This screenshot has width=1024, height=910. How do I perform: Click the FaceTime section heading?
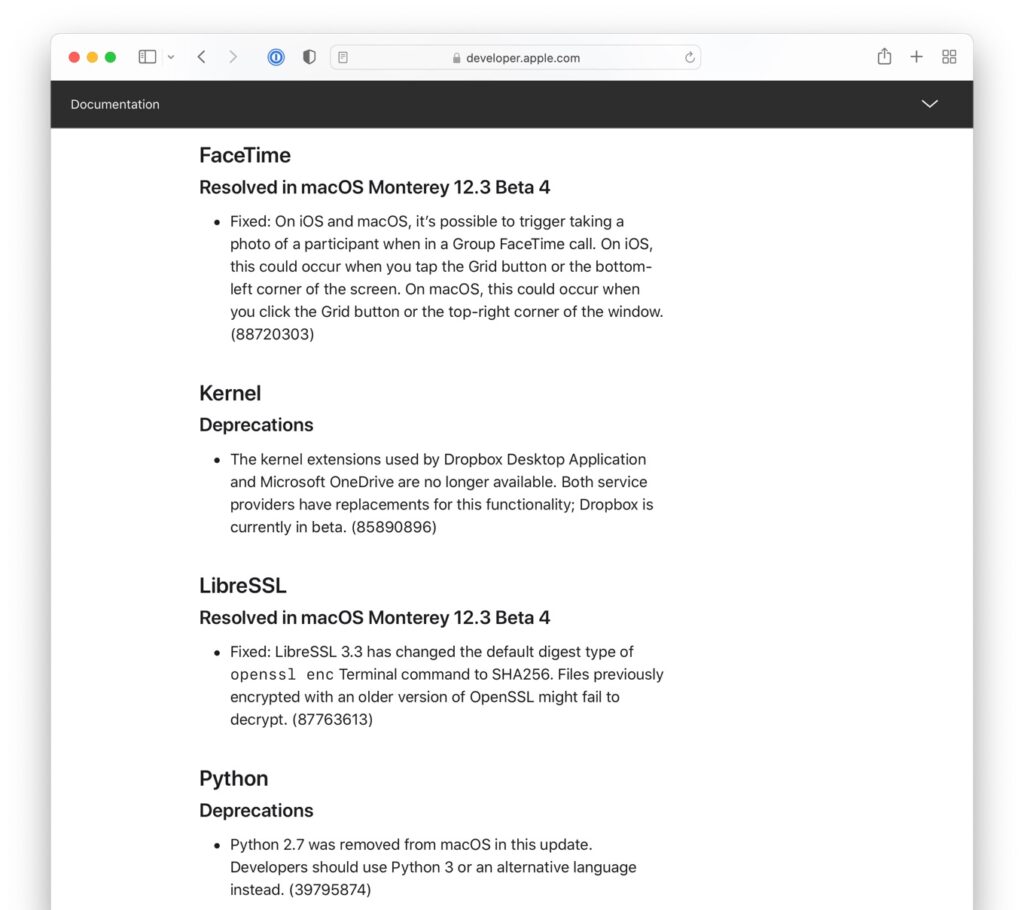click(x=245, y=156)
